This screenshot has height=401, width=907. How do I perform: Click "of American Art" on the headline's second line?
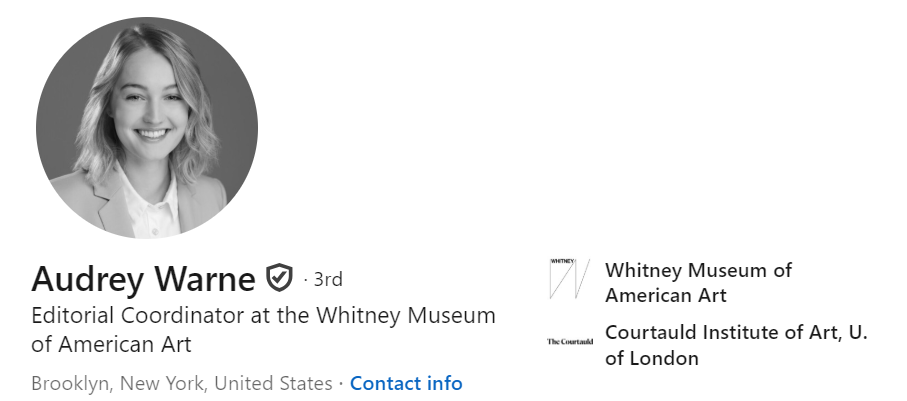[111, 344]
